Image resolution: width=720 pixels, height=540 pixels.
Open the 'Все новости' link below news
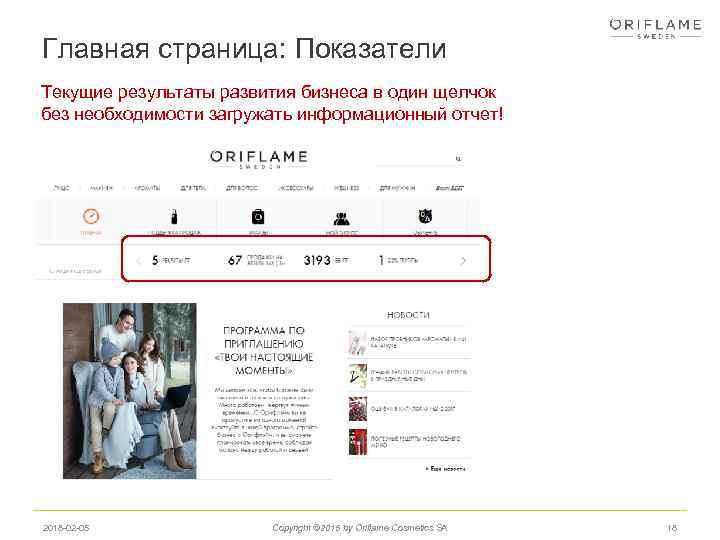[x=445, y=469]
